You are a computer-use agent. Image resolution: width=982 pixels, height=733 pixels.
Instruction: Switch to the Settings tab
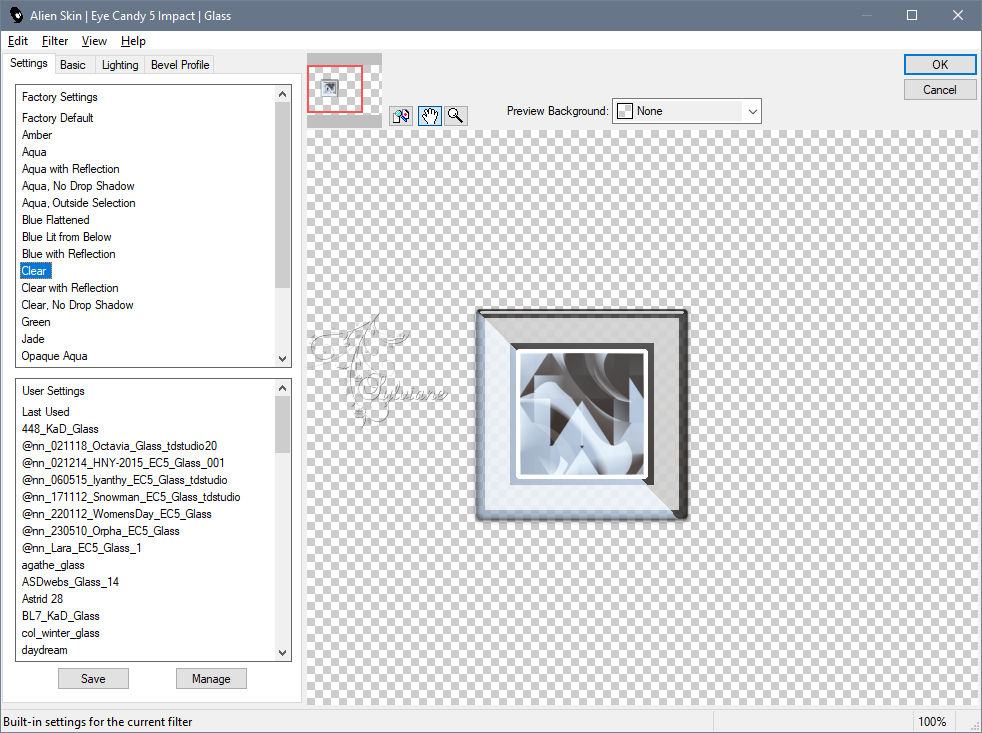tap(28, 63)
